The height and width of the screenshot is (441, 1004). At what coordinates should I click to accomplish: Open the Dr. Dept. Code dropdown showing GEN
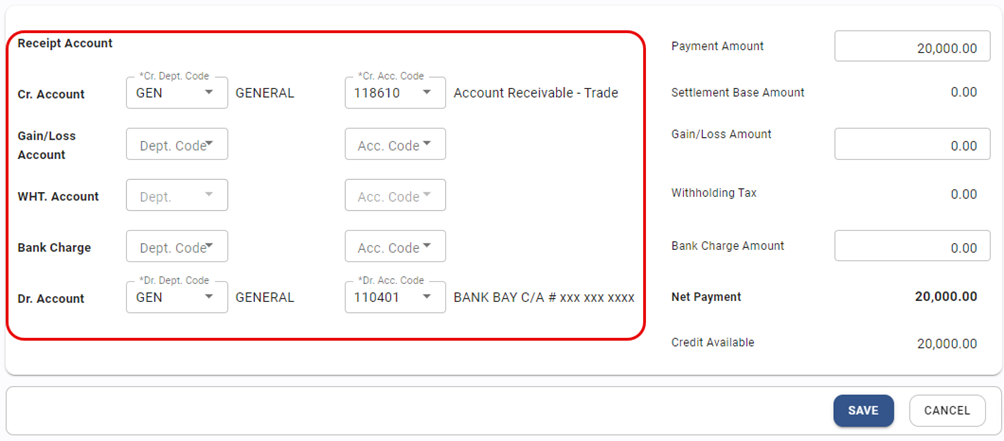(177, 297)
